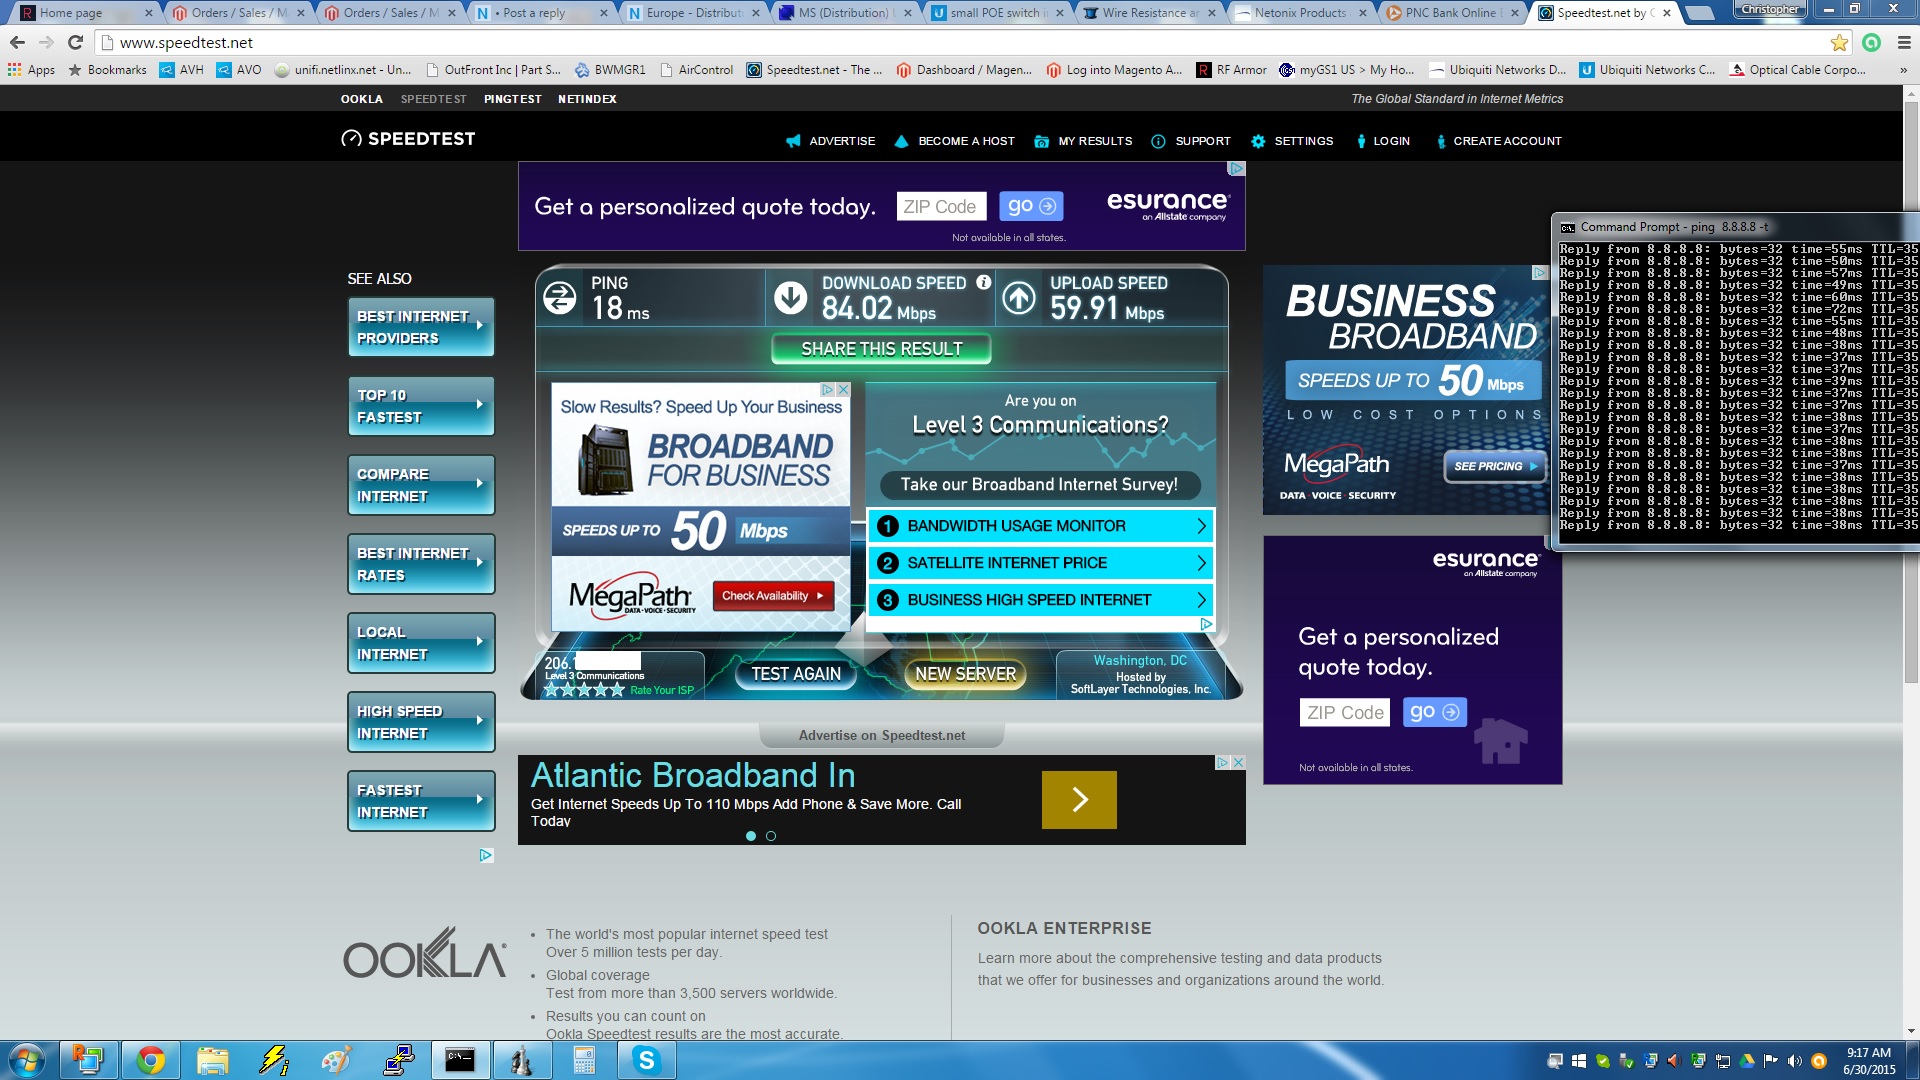Click the TEST AGAIN button

tap(795, 674)
